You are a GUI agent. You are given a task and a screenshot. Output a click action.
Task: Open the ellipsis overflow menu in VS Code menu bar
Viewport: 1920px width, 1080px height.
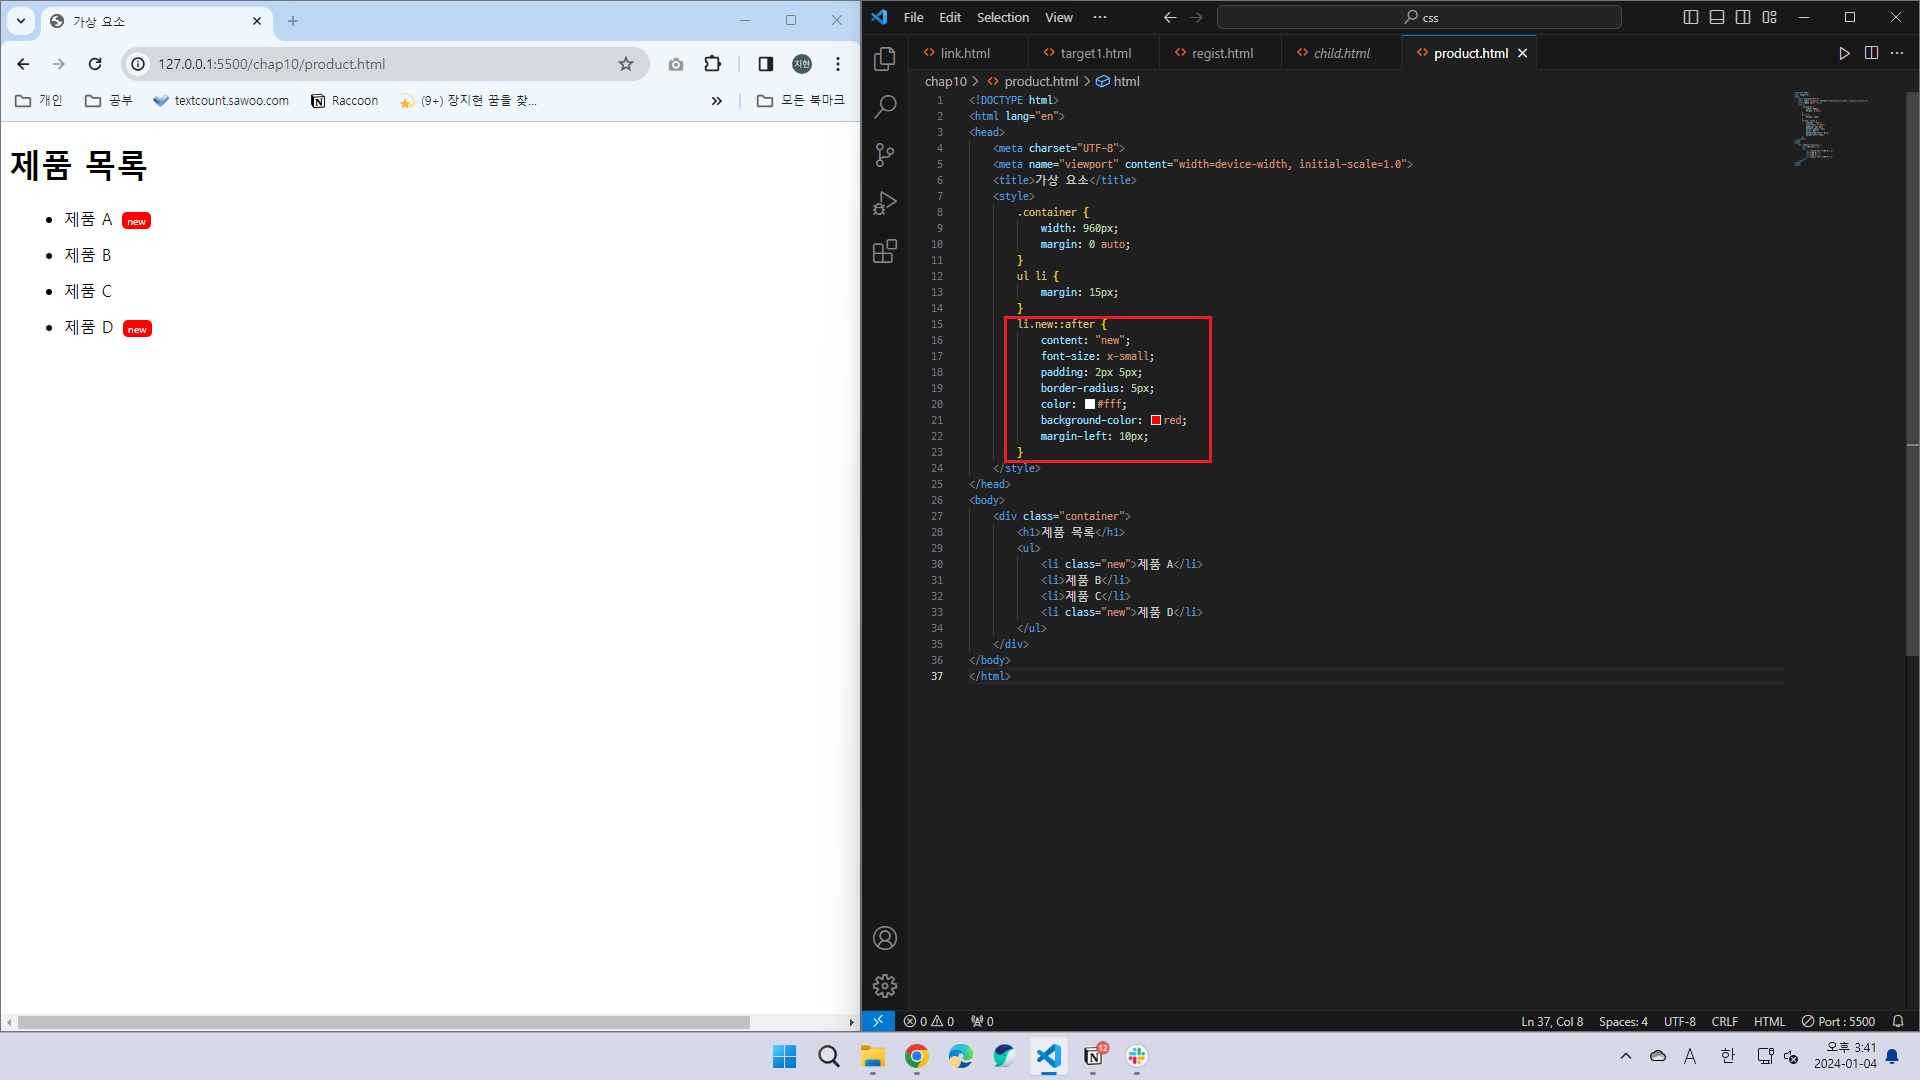(1100, 17)
